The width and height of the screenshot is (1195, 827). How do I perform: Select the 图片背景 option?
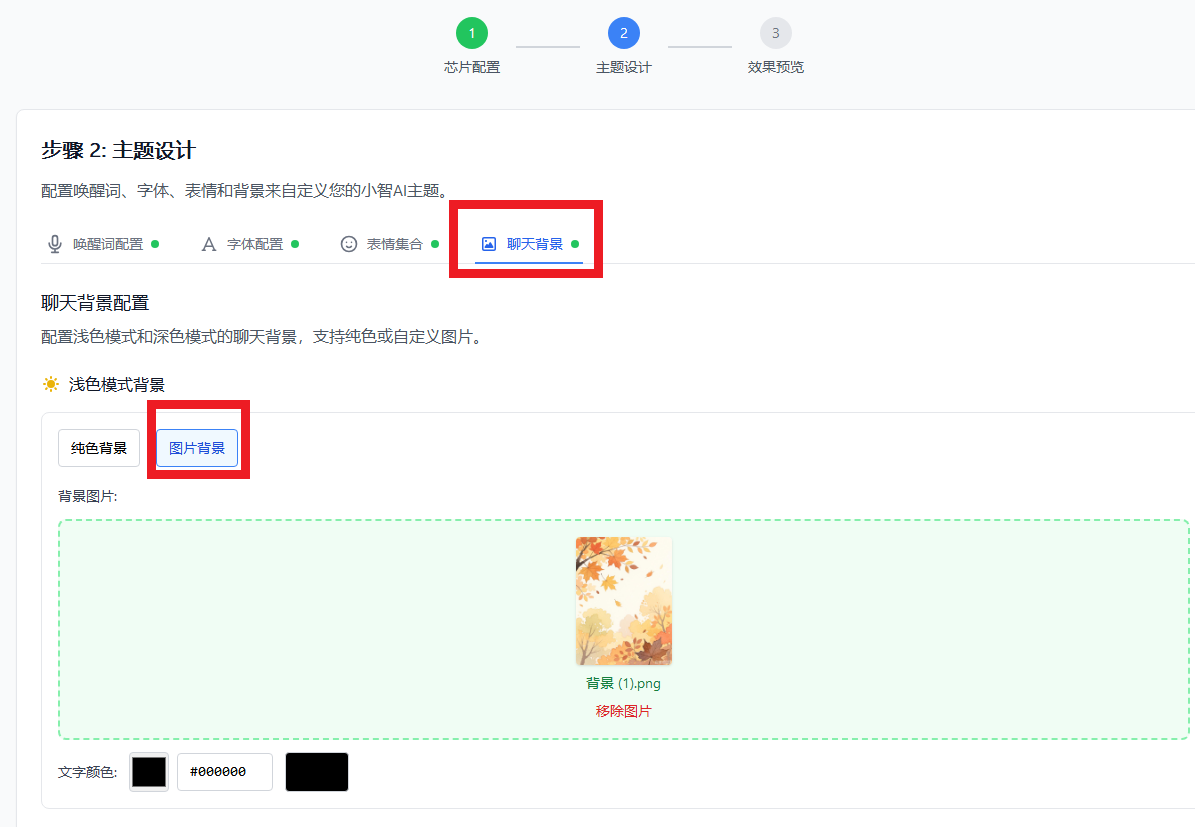(197, 448)
